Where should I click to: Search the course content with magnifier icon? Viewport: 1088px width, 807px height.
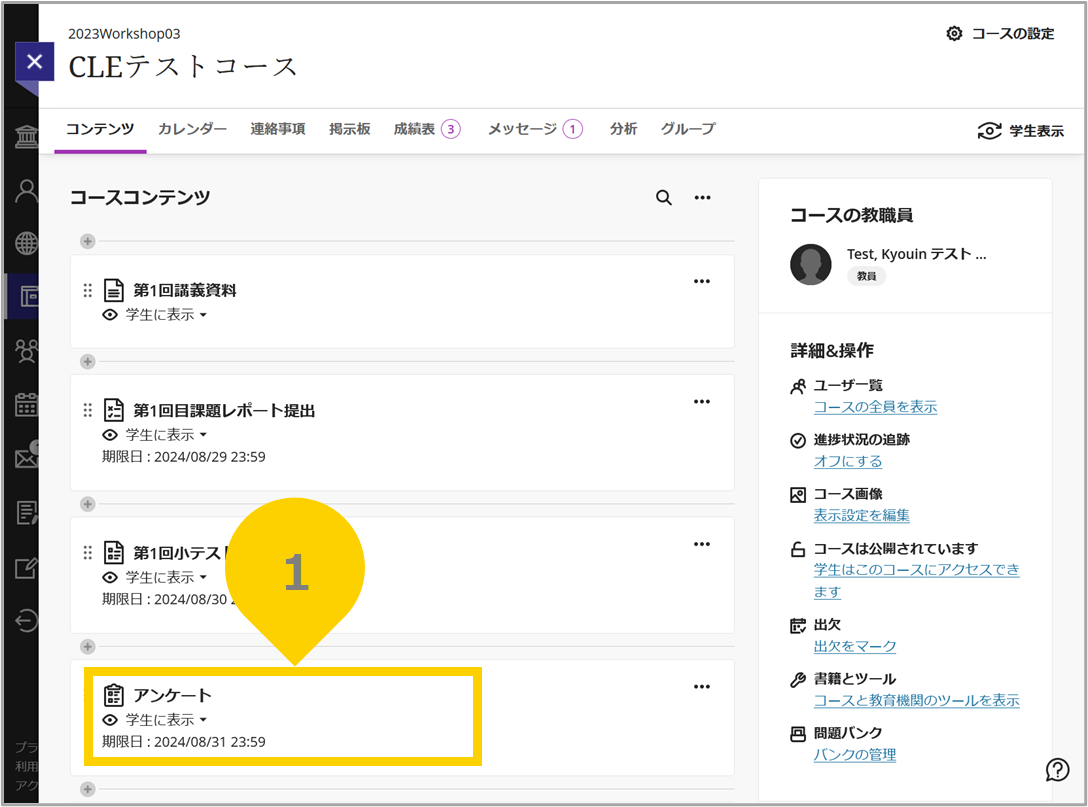[x=663, y=198]
